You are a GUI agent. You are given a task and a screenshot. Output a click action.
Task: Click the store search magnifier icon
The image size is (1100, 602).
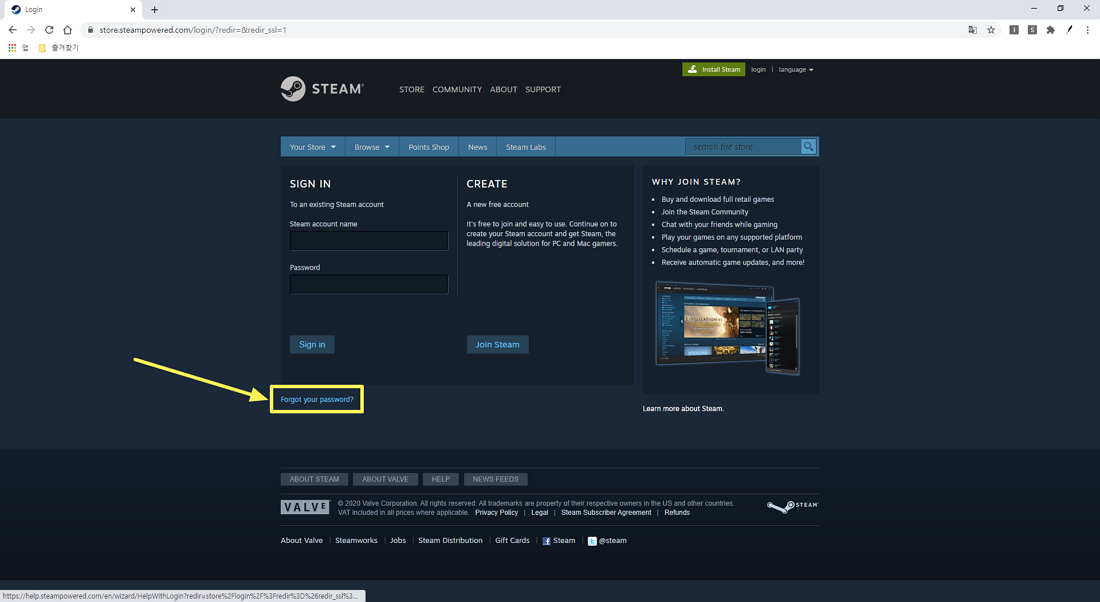[809, 147]
